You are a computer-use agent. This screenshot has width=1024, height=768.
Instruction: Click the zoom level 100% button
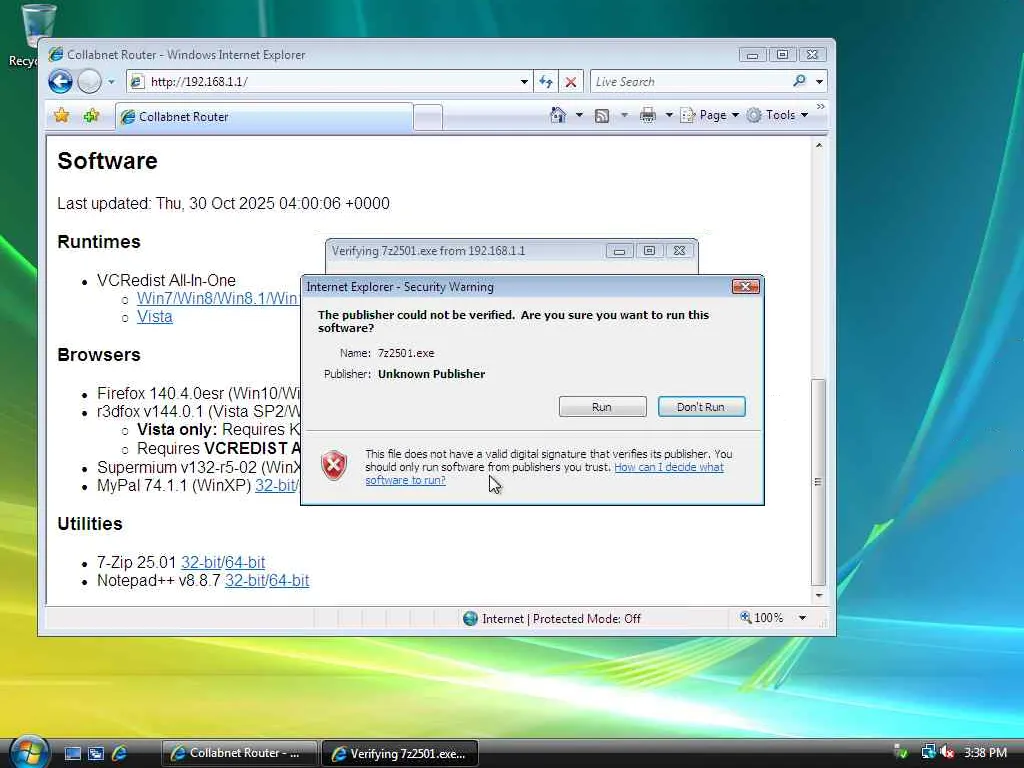[761, 618]
